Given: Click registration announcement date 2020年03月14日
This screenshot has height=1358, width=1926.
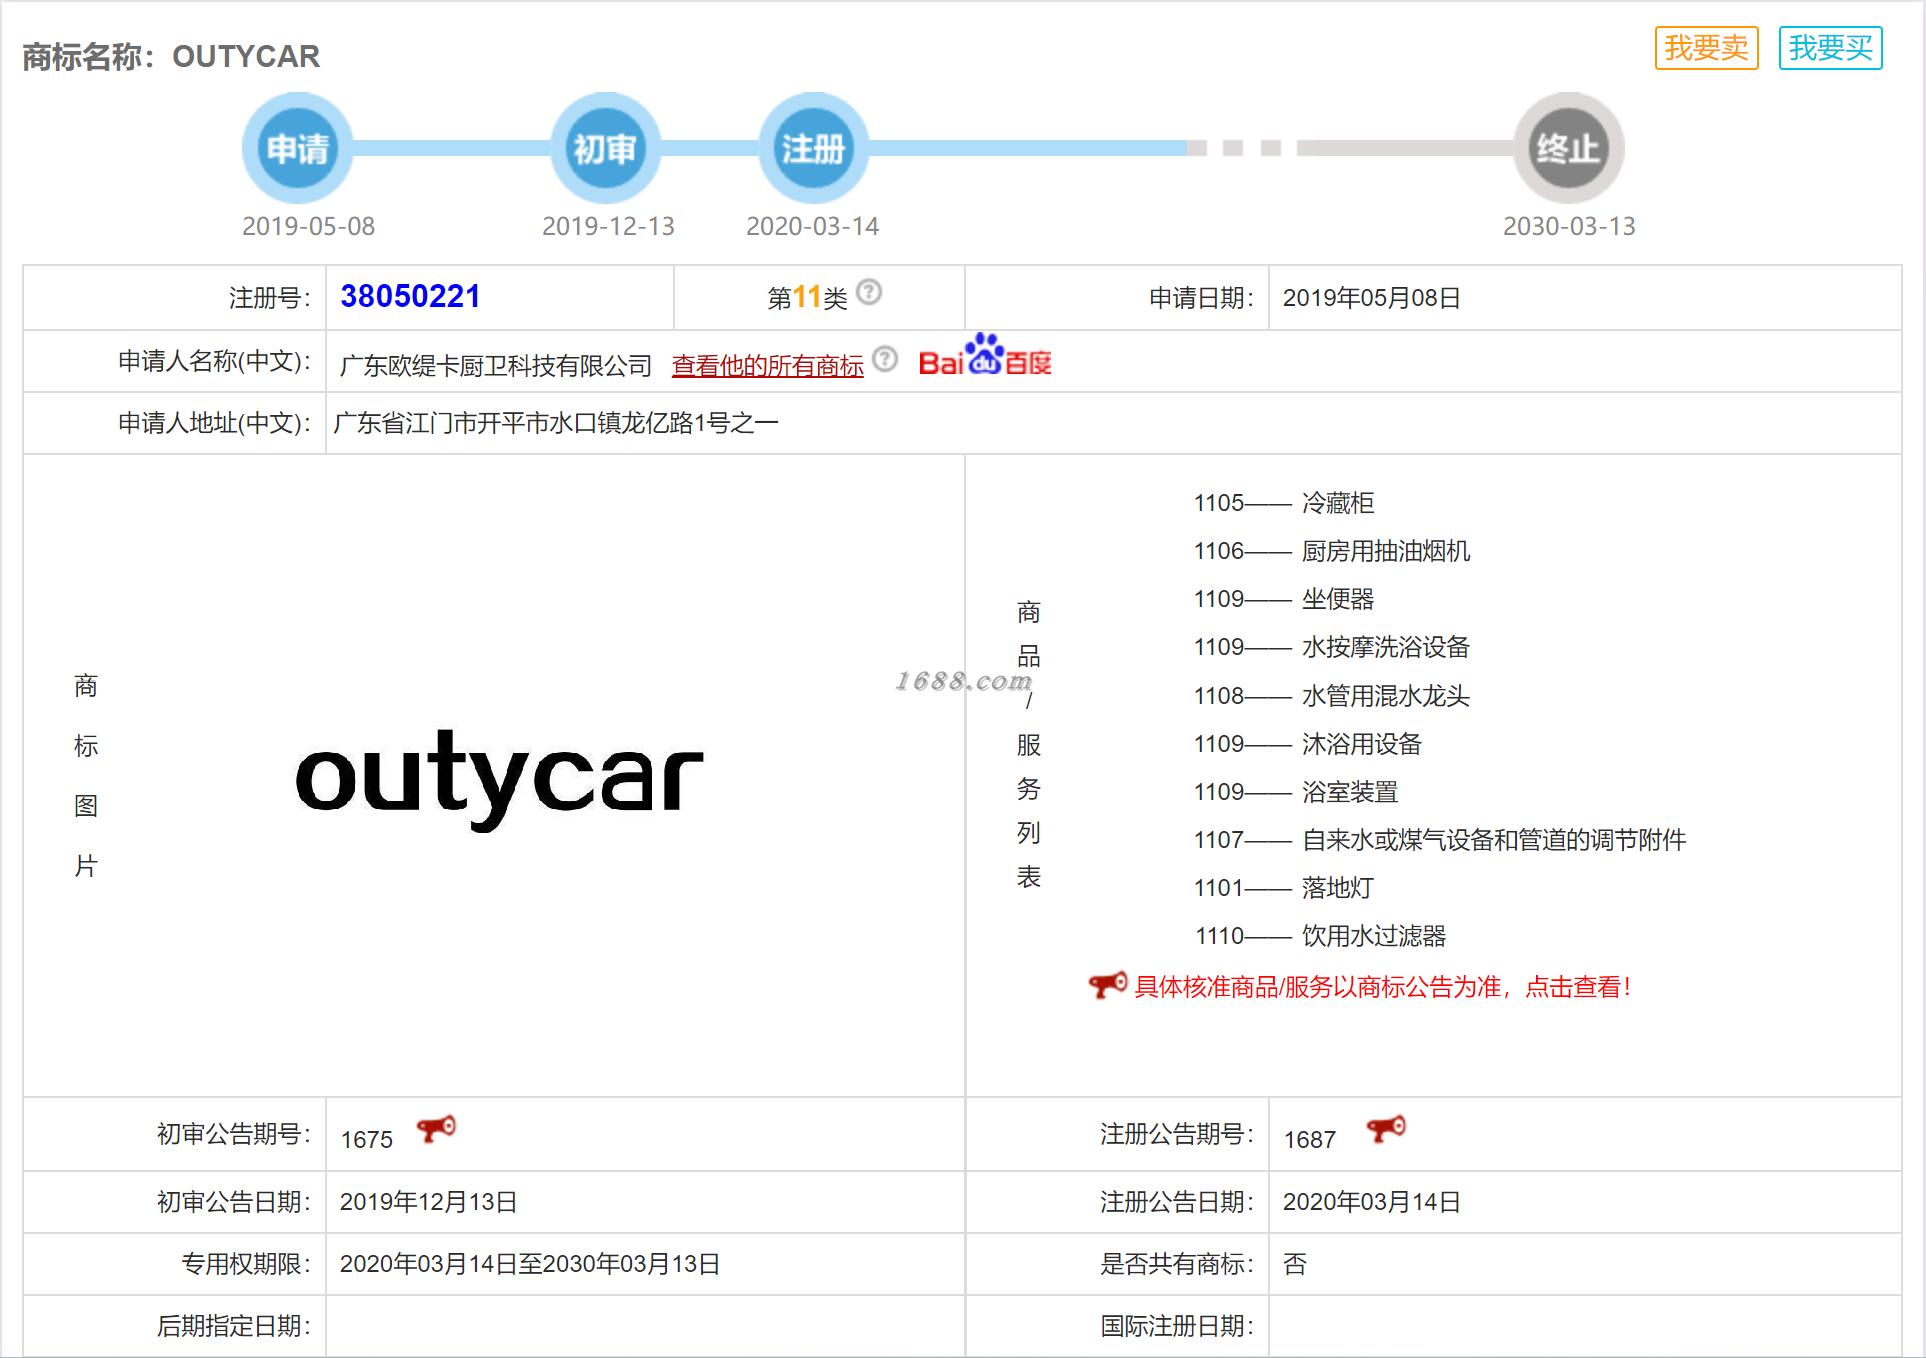Looking at the screenshot, I should coord(1372,1202).
